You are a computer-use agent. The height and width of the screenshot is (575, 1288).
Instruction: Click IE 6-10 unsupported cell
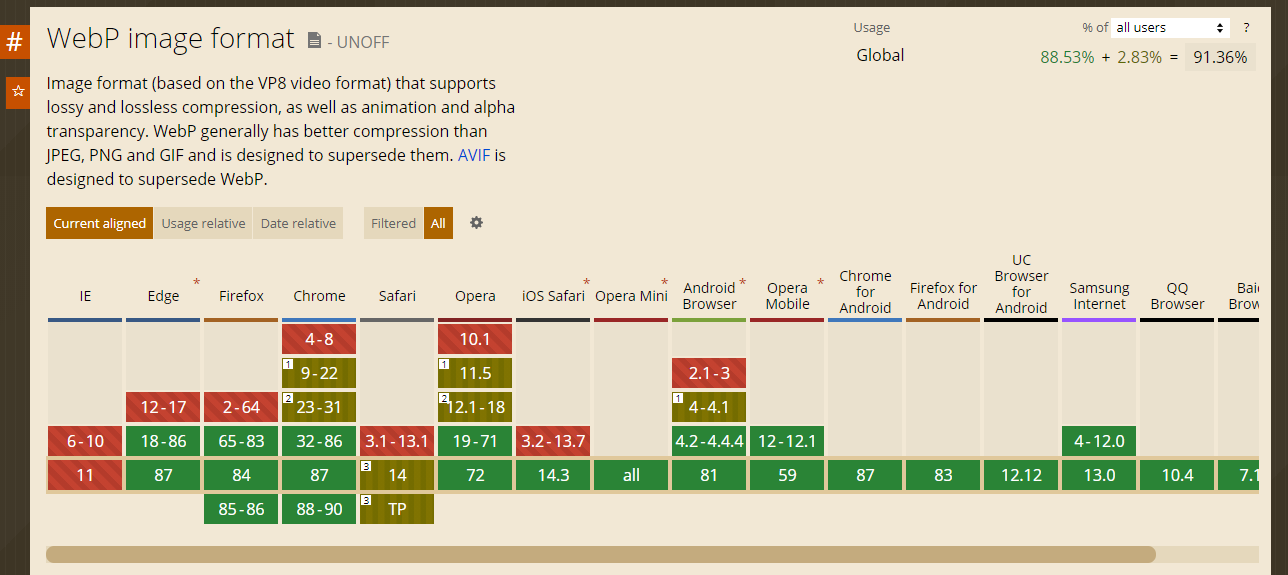pyautogui.click(x=85, y=441)
